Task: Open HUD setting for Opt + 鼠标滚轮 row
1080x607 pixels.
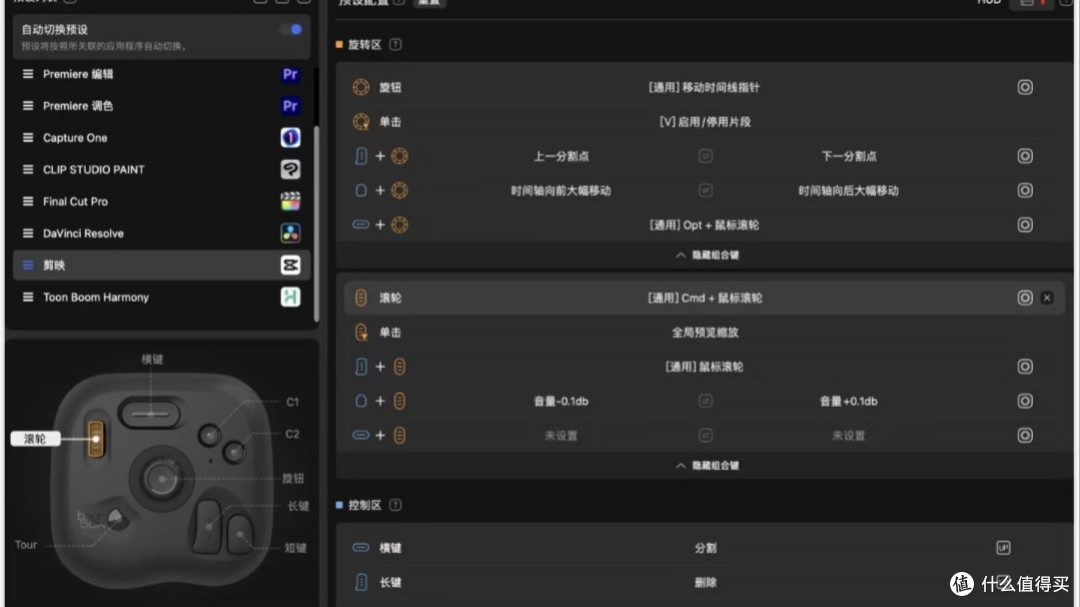Action: point(1025,225)
